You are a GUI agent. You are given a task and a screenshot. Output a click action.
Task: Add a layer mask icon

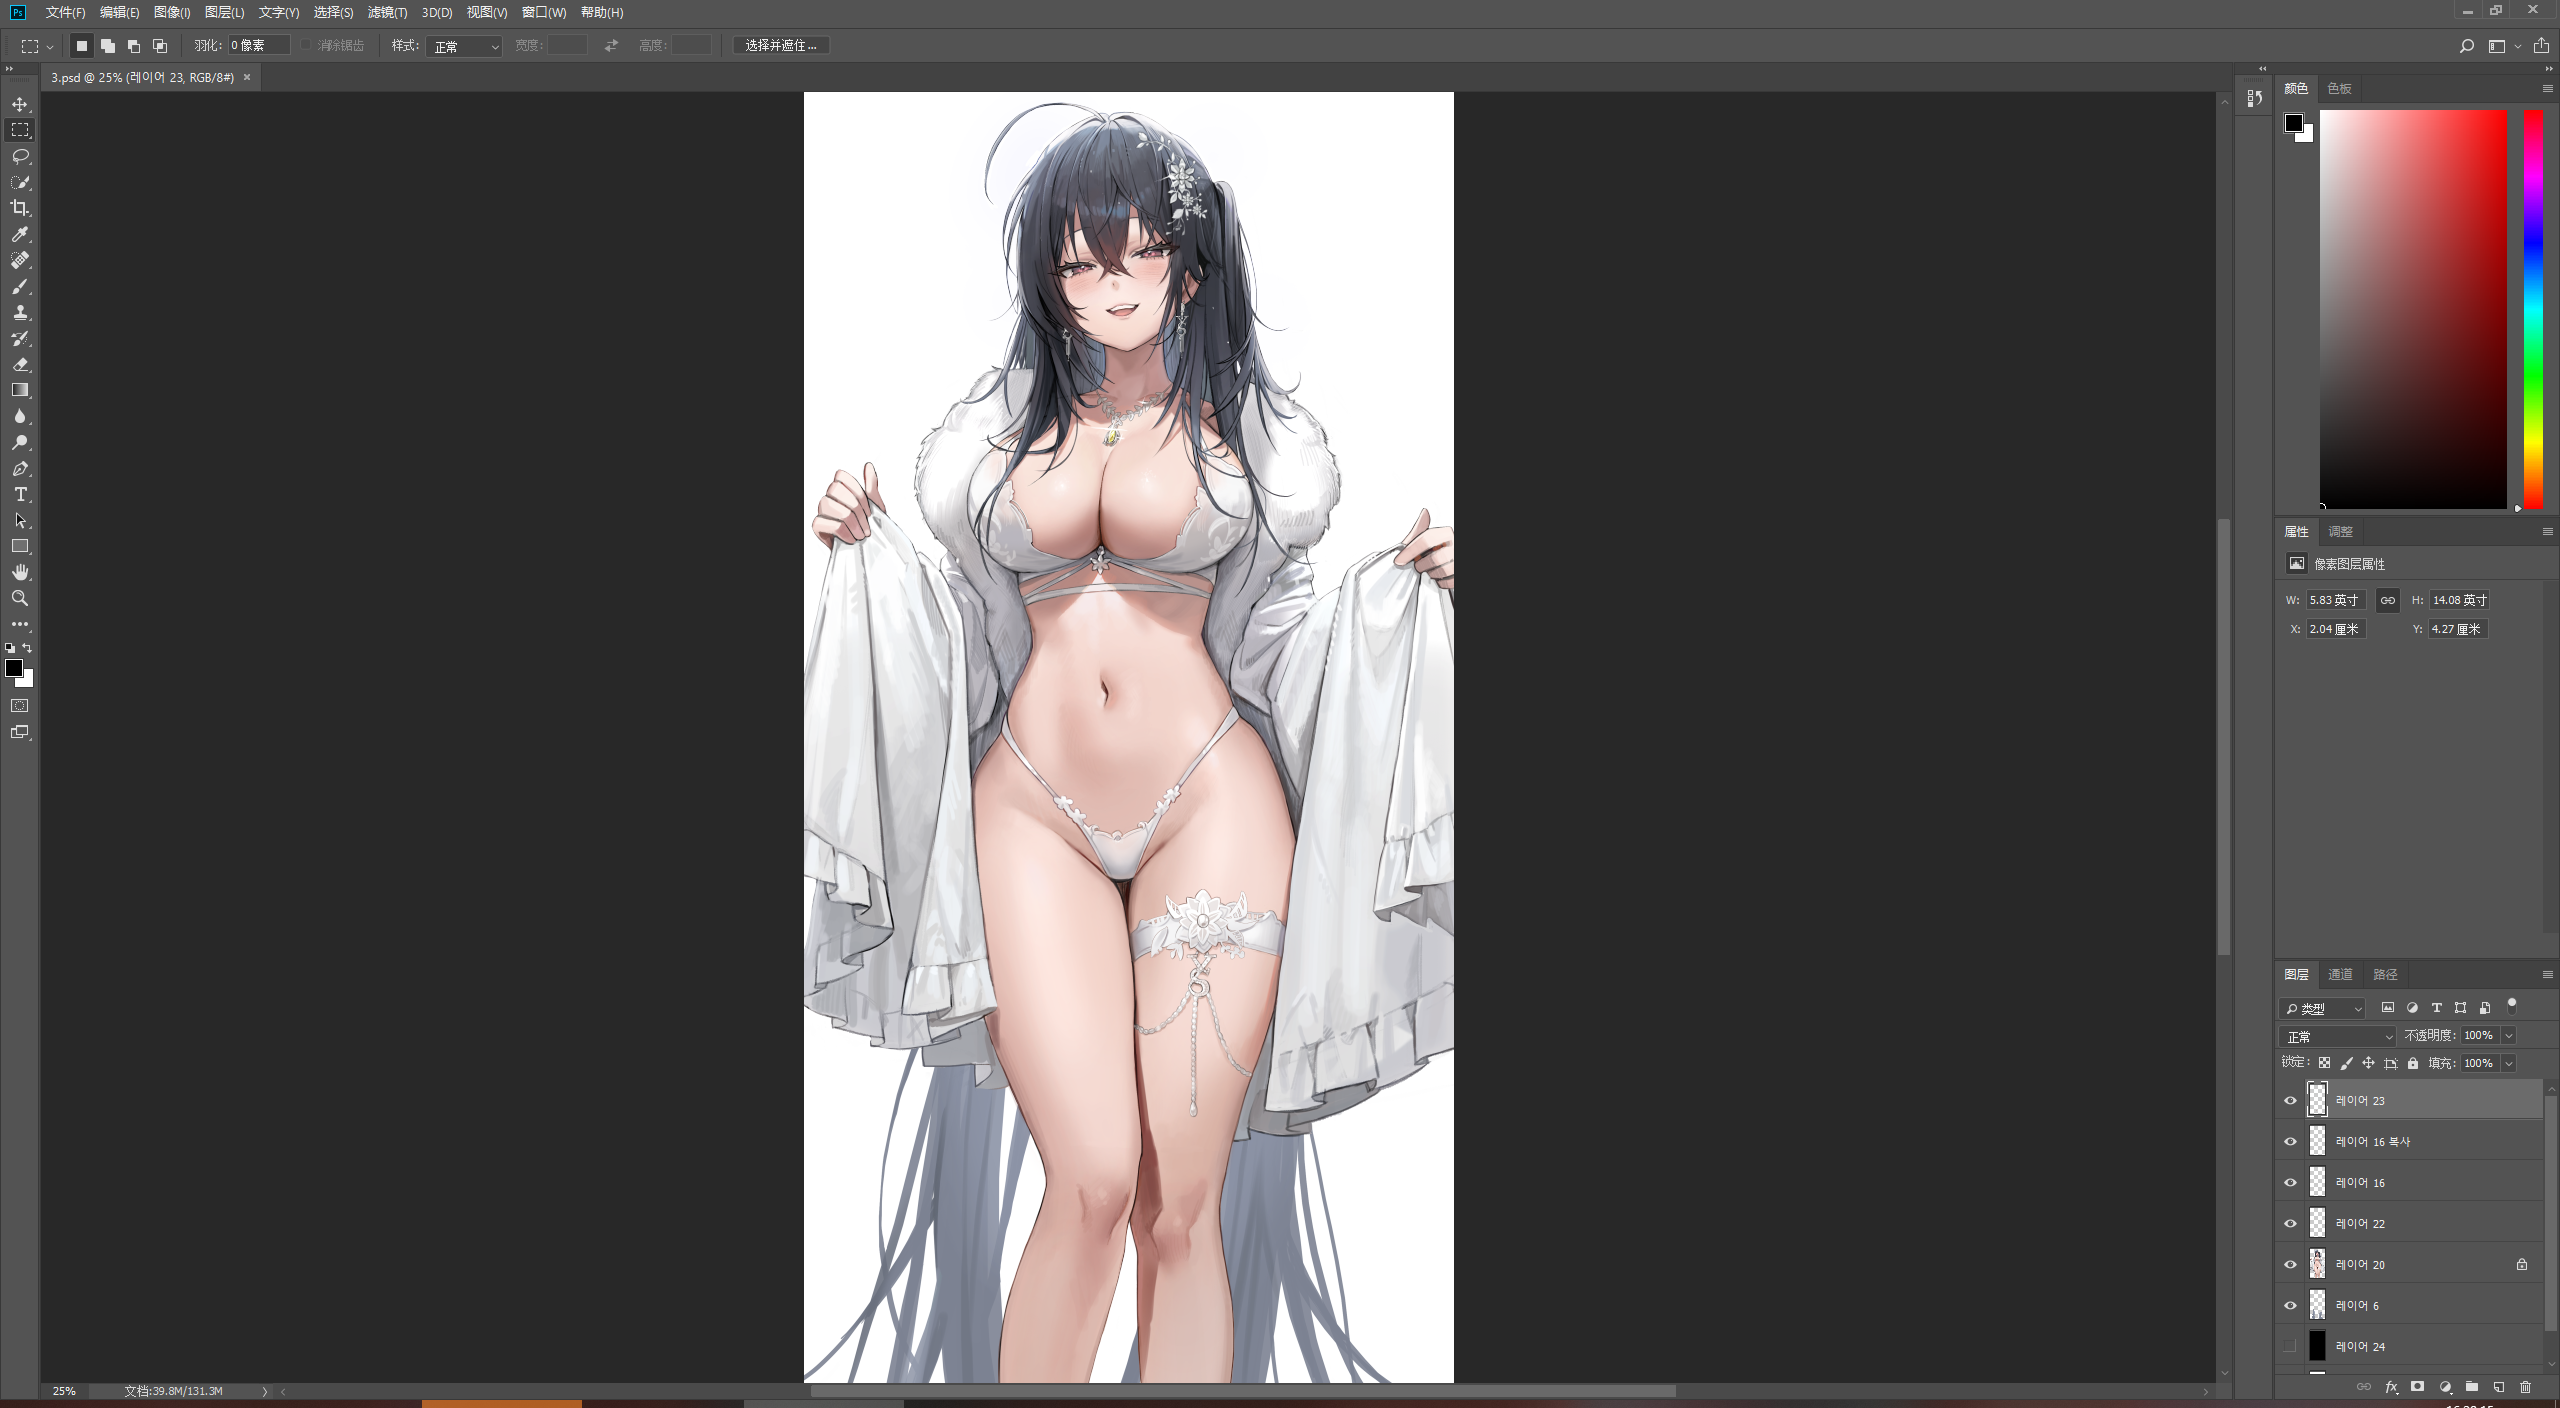coord(2417,1387)
